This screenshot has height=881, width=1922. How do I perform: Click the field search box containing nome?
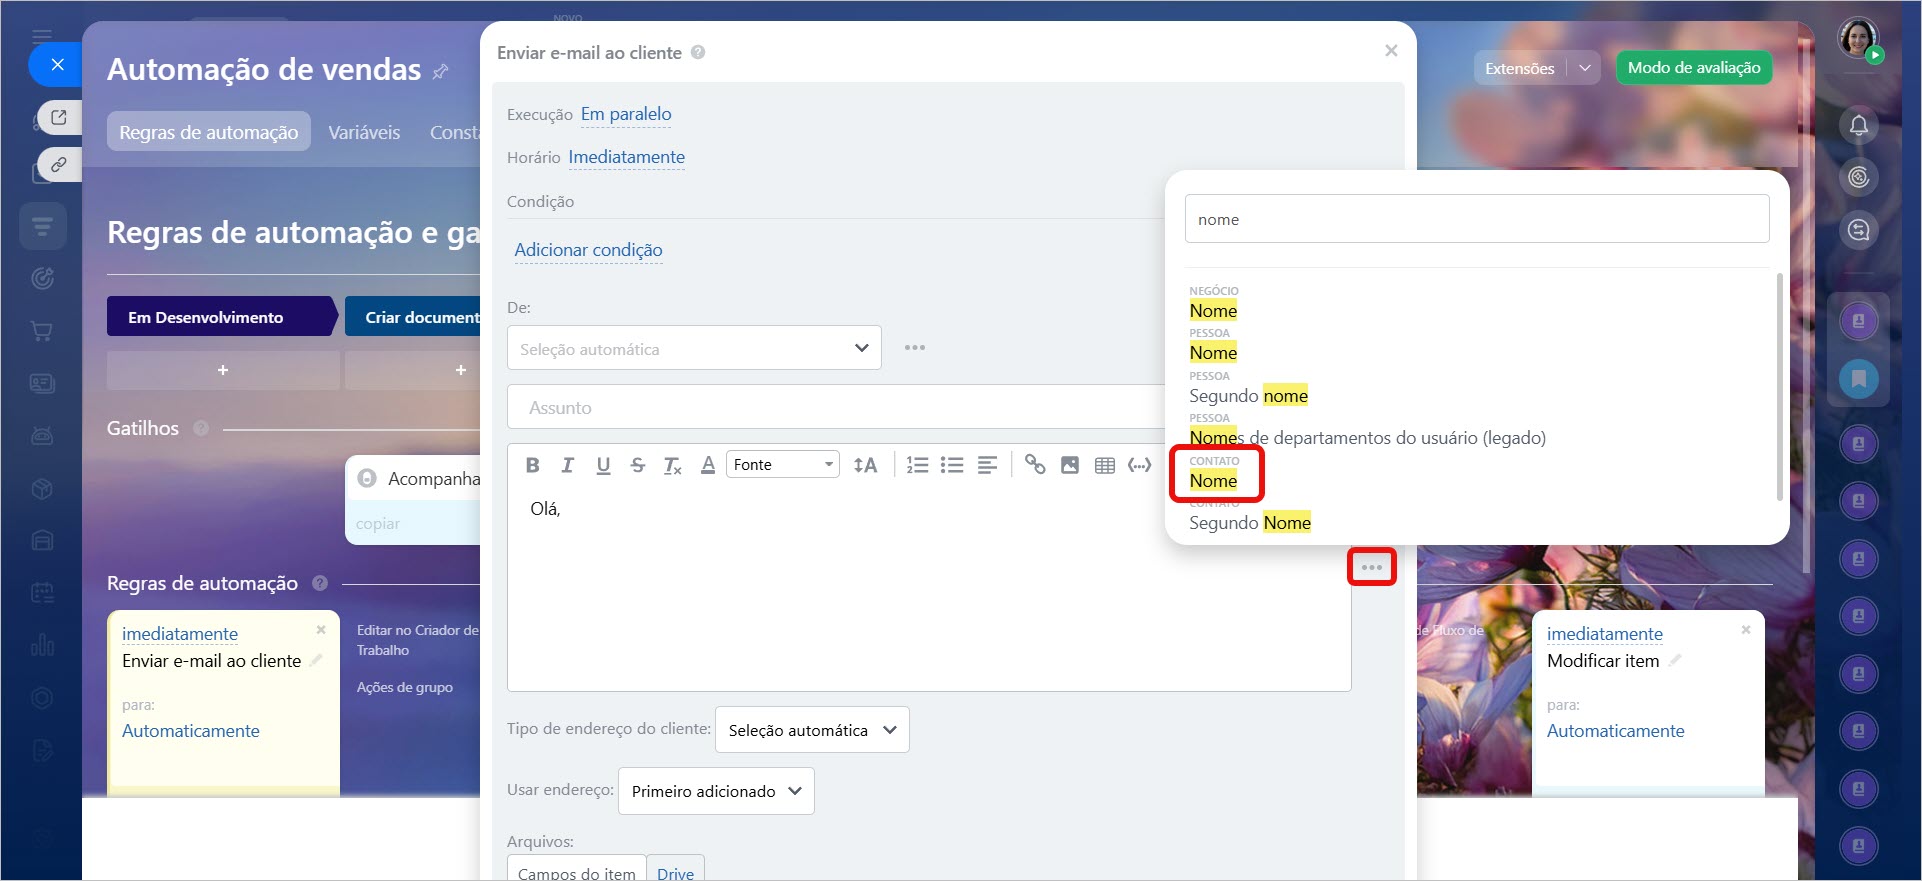click(1476, 219)
